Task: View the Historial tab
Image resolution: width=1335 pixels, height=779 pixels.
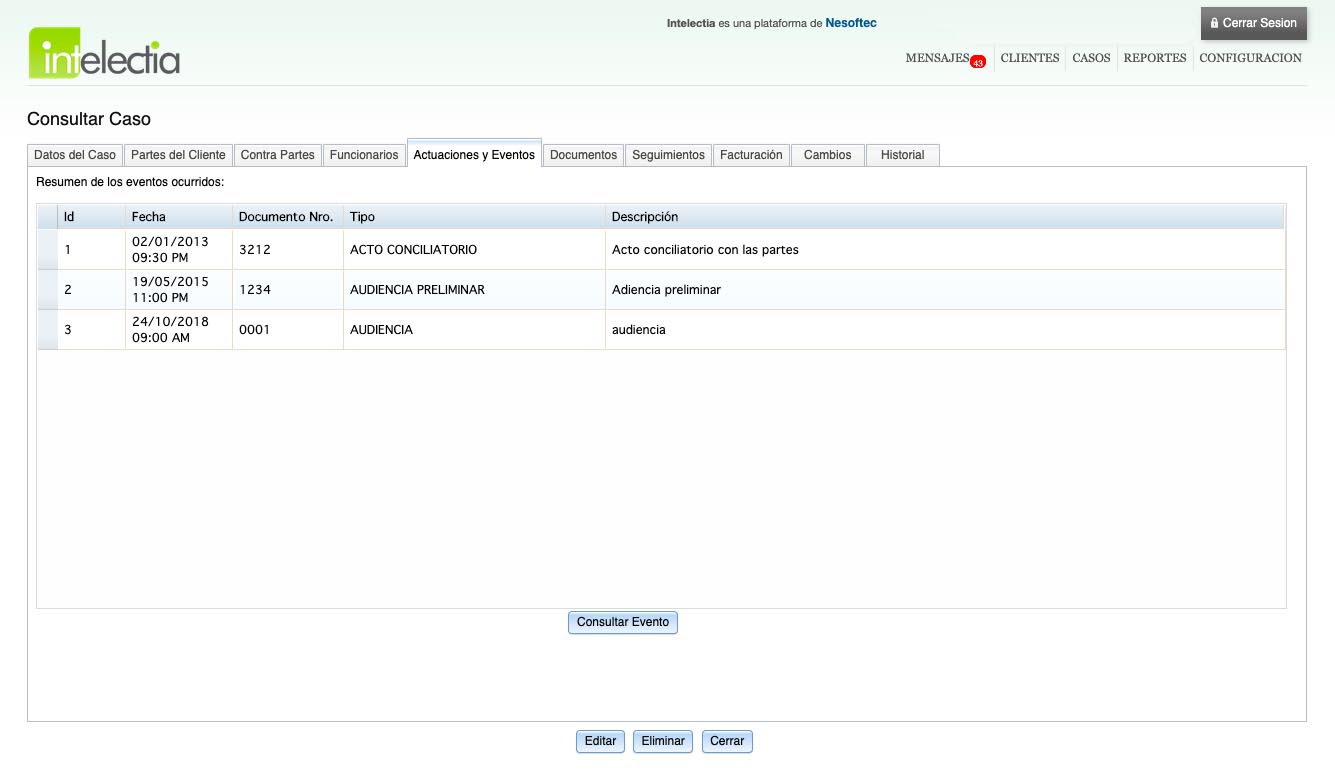Action: coord(902,155)
